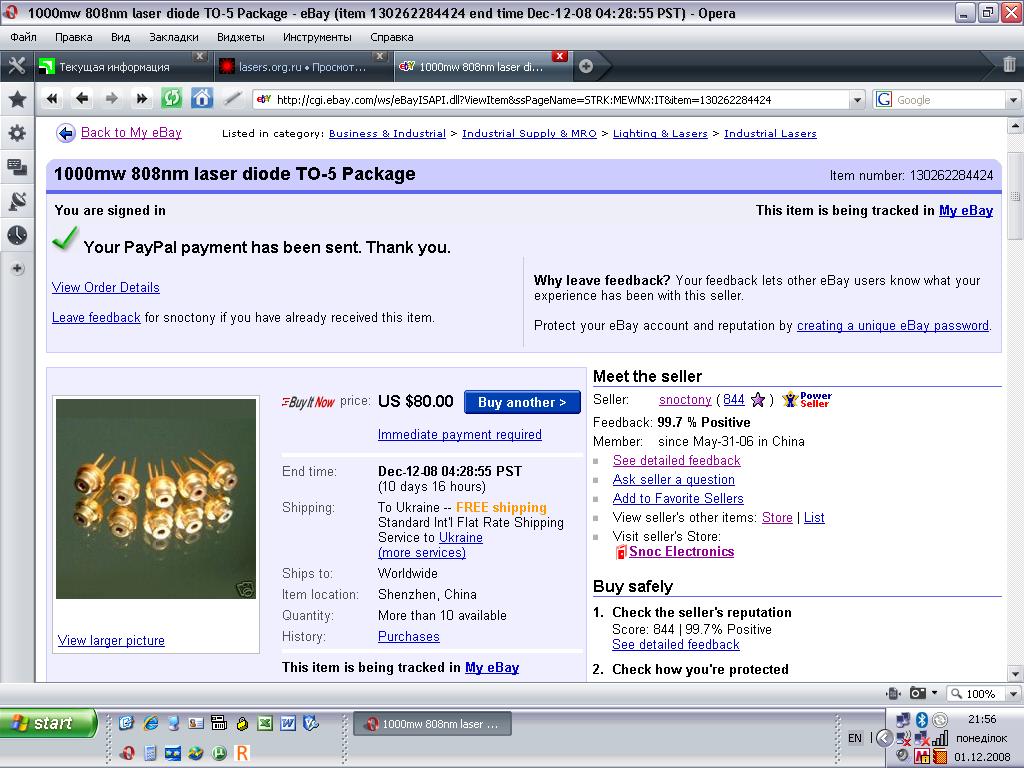1024x768 pixels.
Task: Close the eBay laser diode tab
Action: click(560, 57)
